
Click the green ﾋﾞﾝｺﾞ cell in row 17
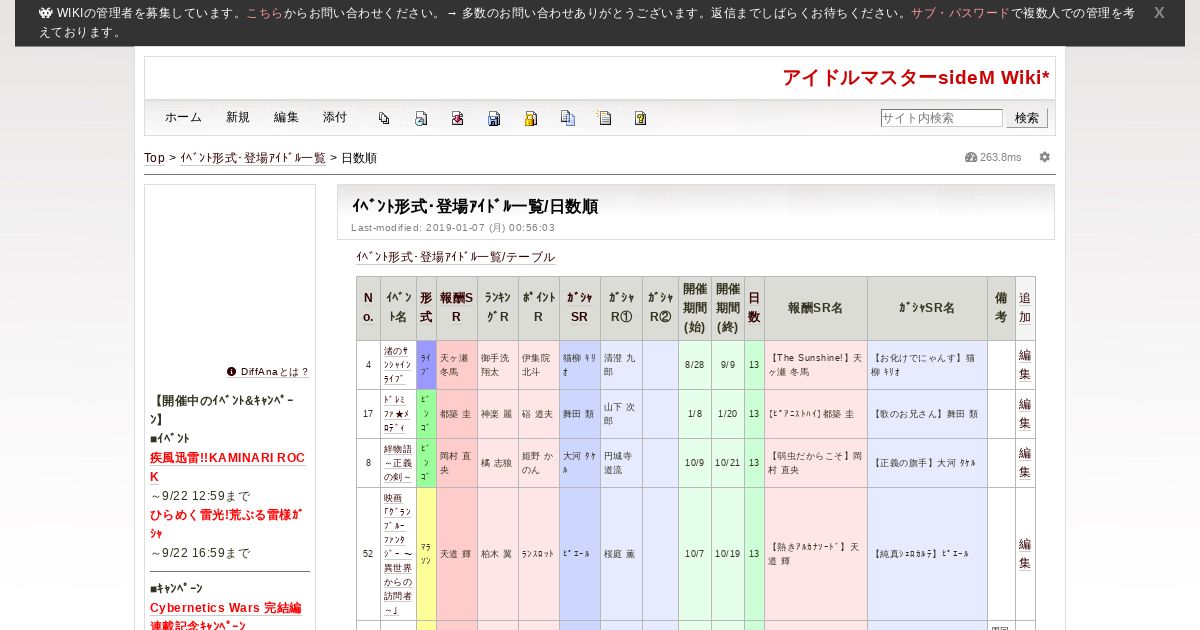point(426,414)
